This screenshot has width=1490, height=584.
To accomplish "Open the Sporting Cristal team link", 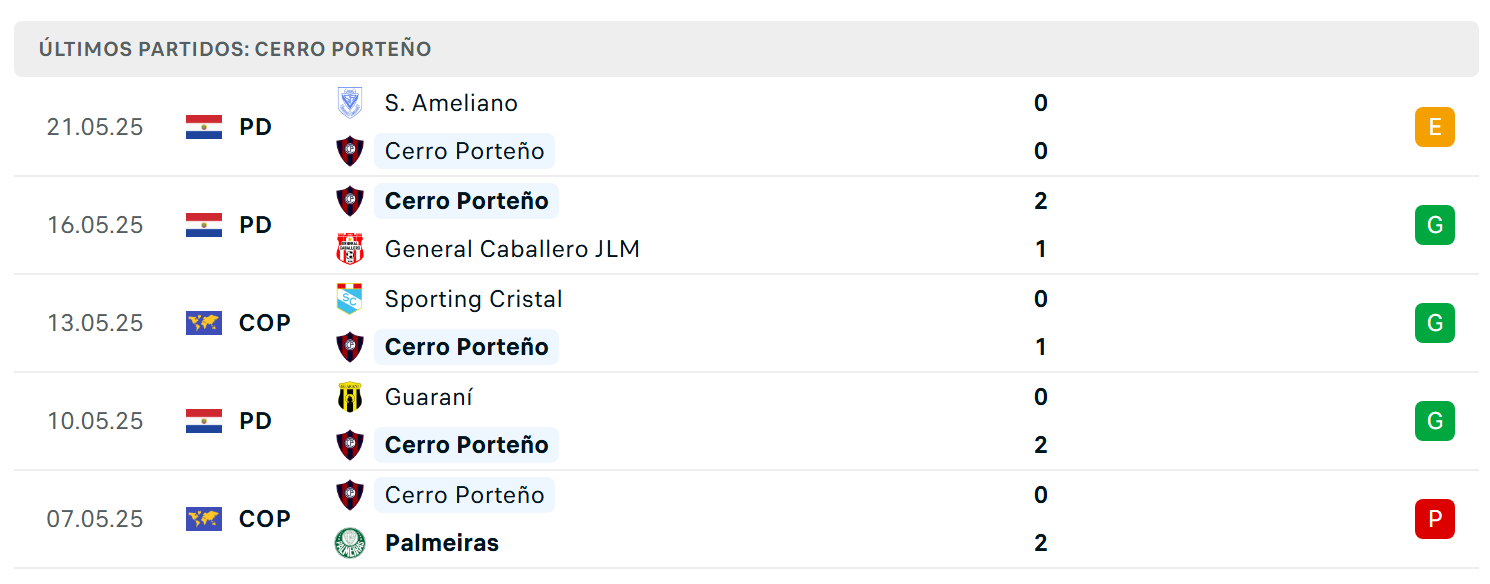I will (x=473, y=299).
